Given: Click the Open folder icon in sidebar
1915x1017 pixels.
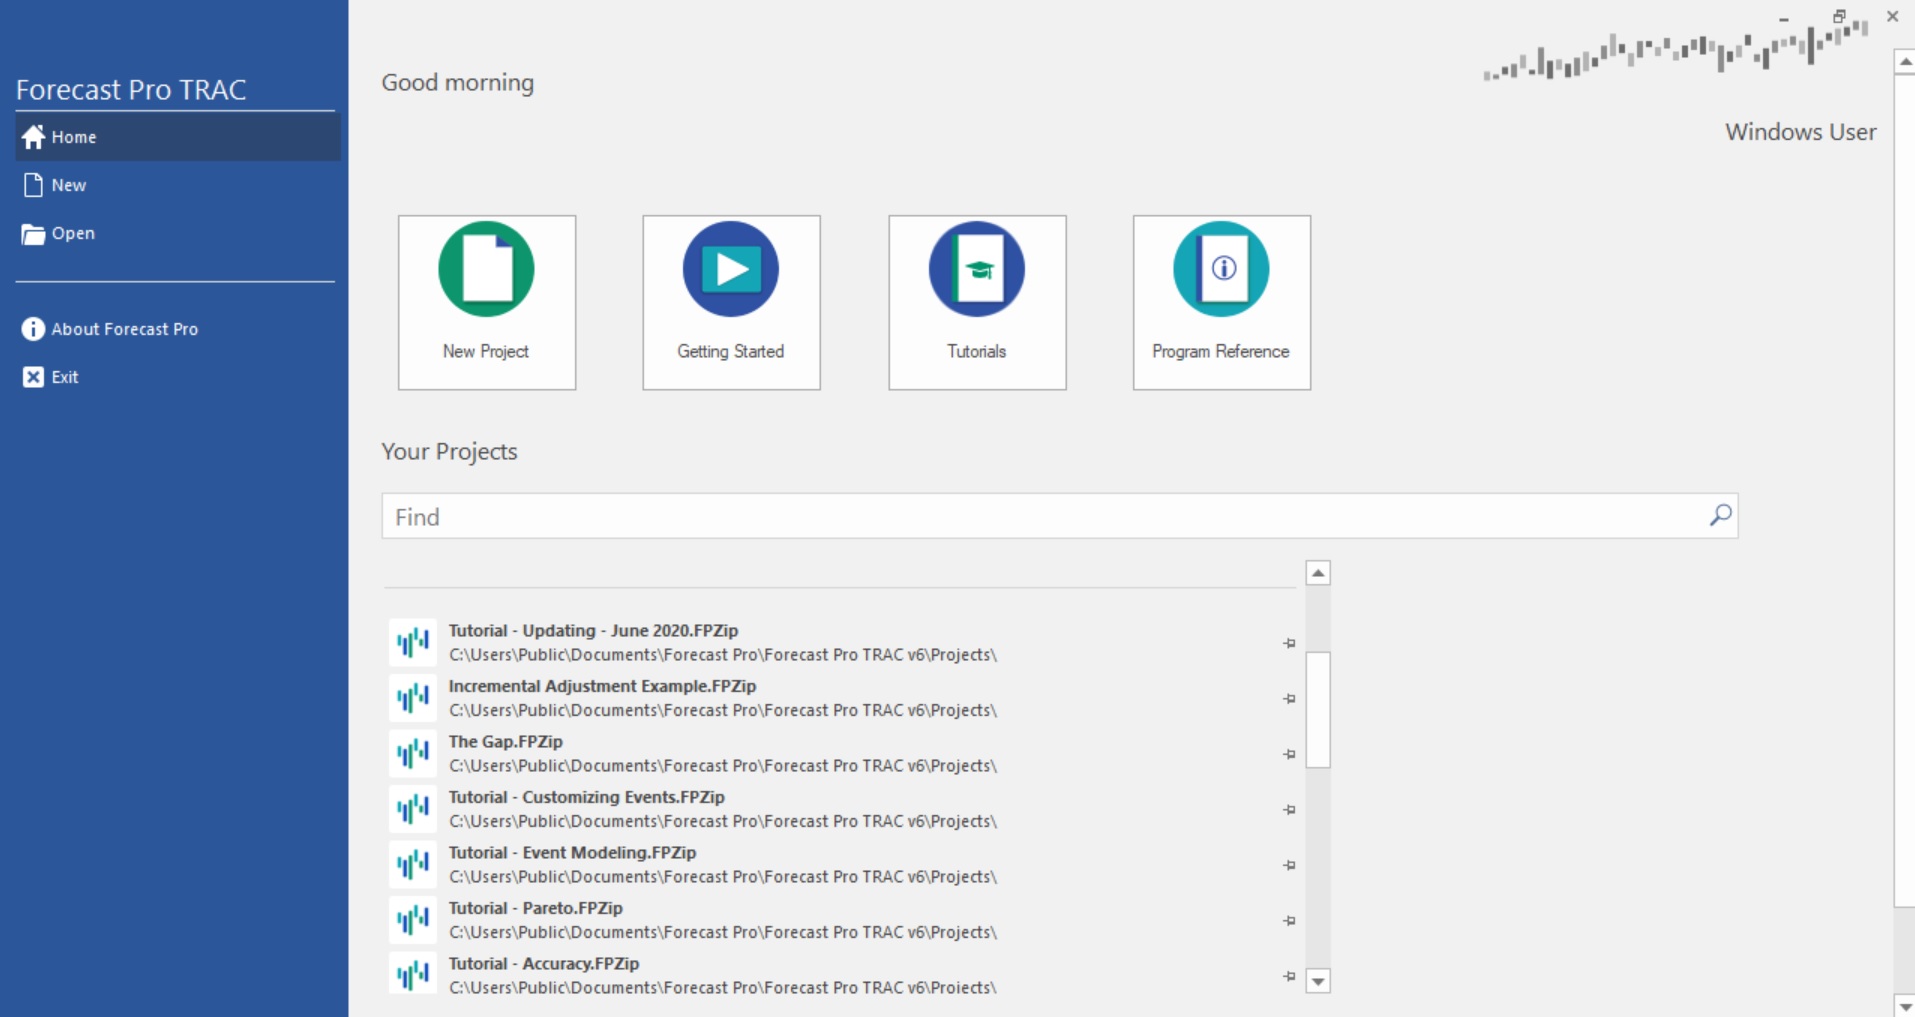Looking at the screenshot, I should click(x=33, y=234).
